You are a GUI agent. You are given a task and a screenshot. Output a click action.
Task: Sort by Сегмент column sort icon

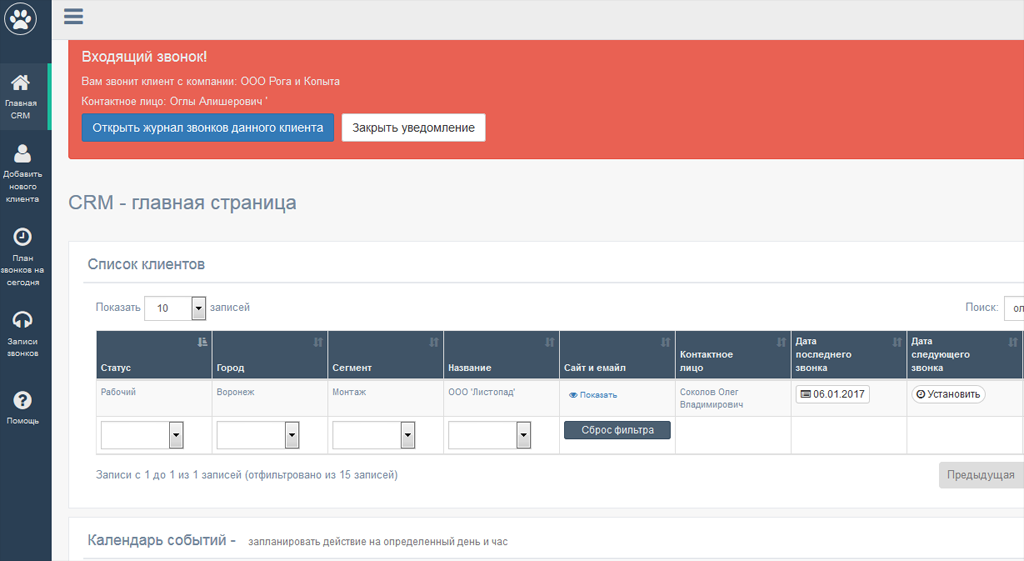[434, 342]
